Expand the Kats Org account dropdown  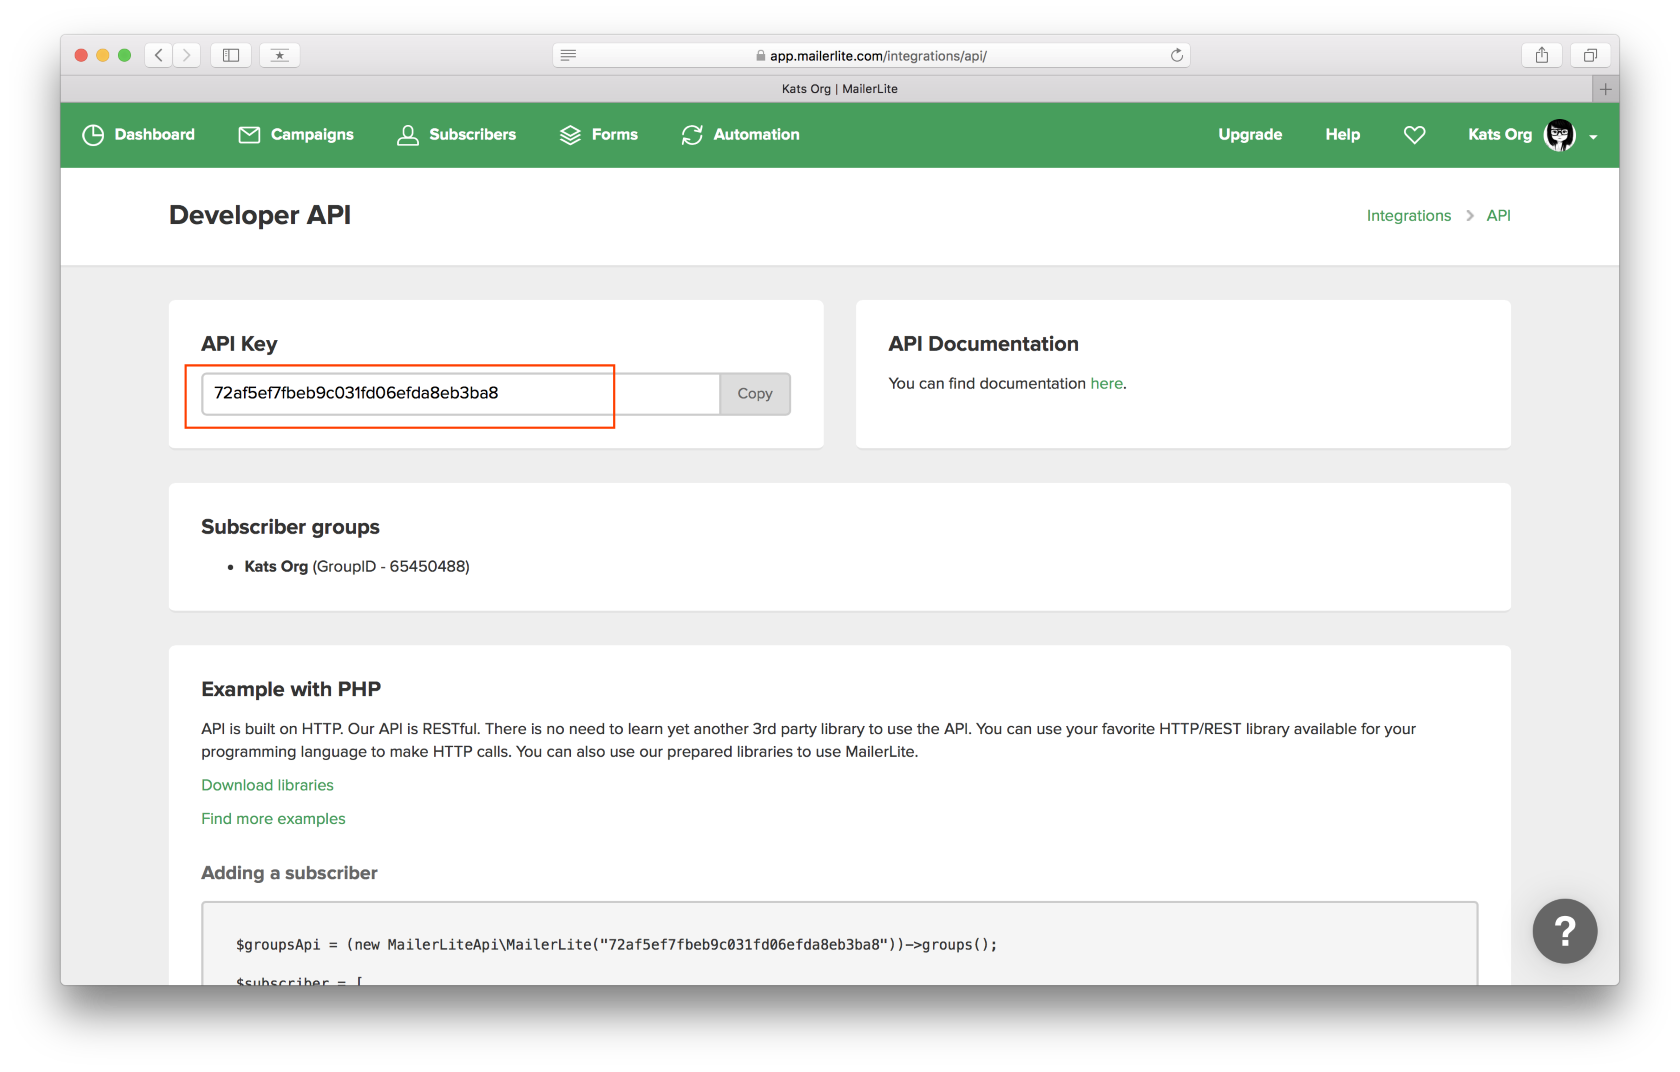point(1593,138)
